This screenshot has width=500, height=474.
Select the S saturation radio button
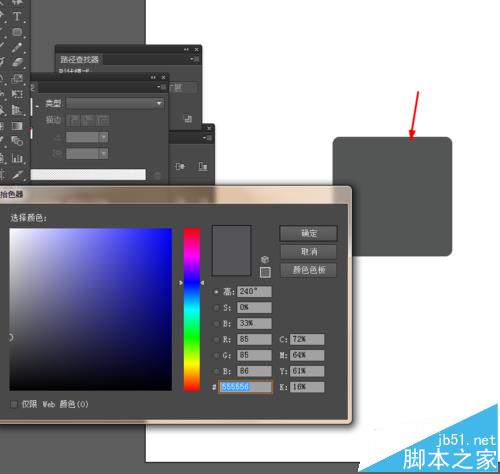click(x=216, y=308)
